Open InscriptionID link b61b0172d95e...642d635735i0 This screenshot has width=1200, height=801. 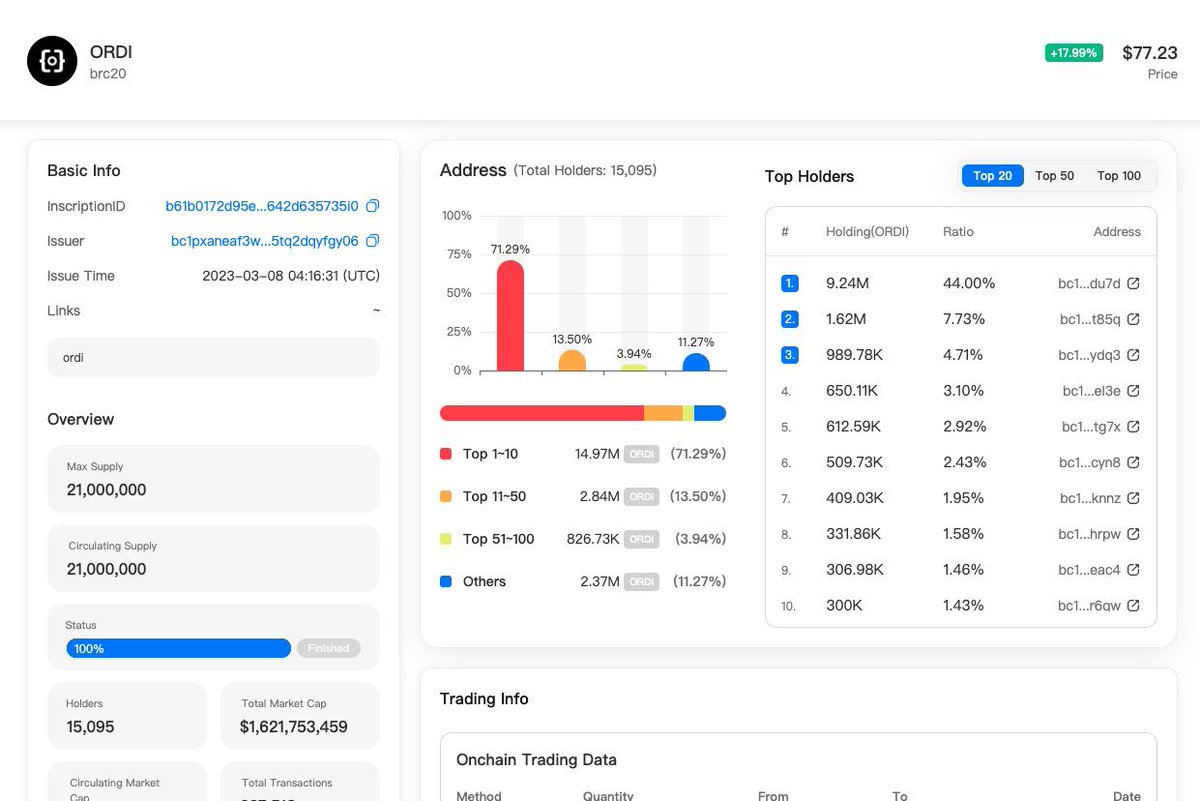[x=262, y=206]
